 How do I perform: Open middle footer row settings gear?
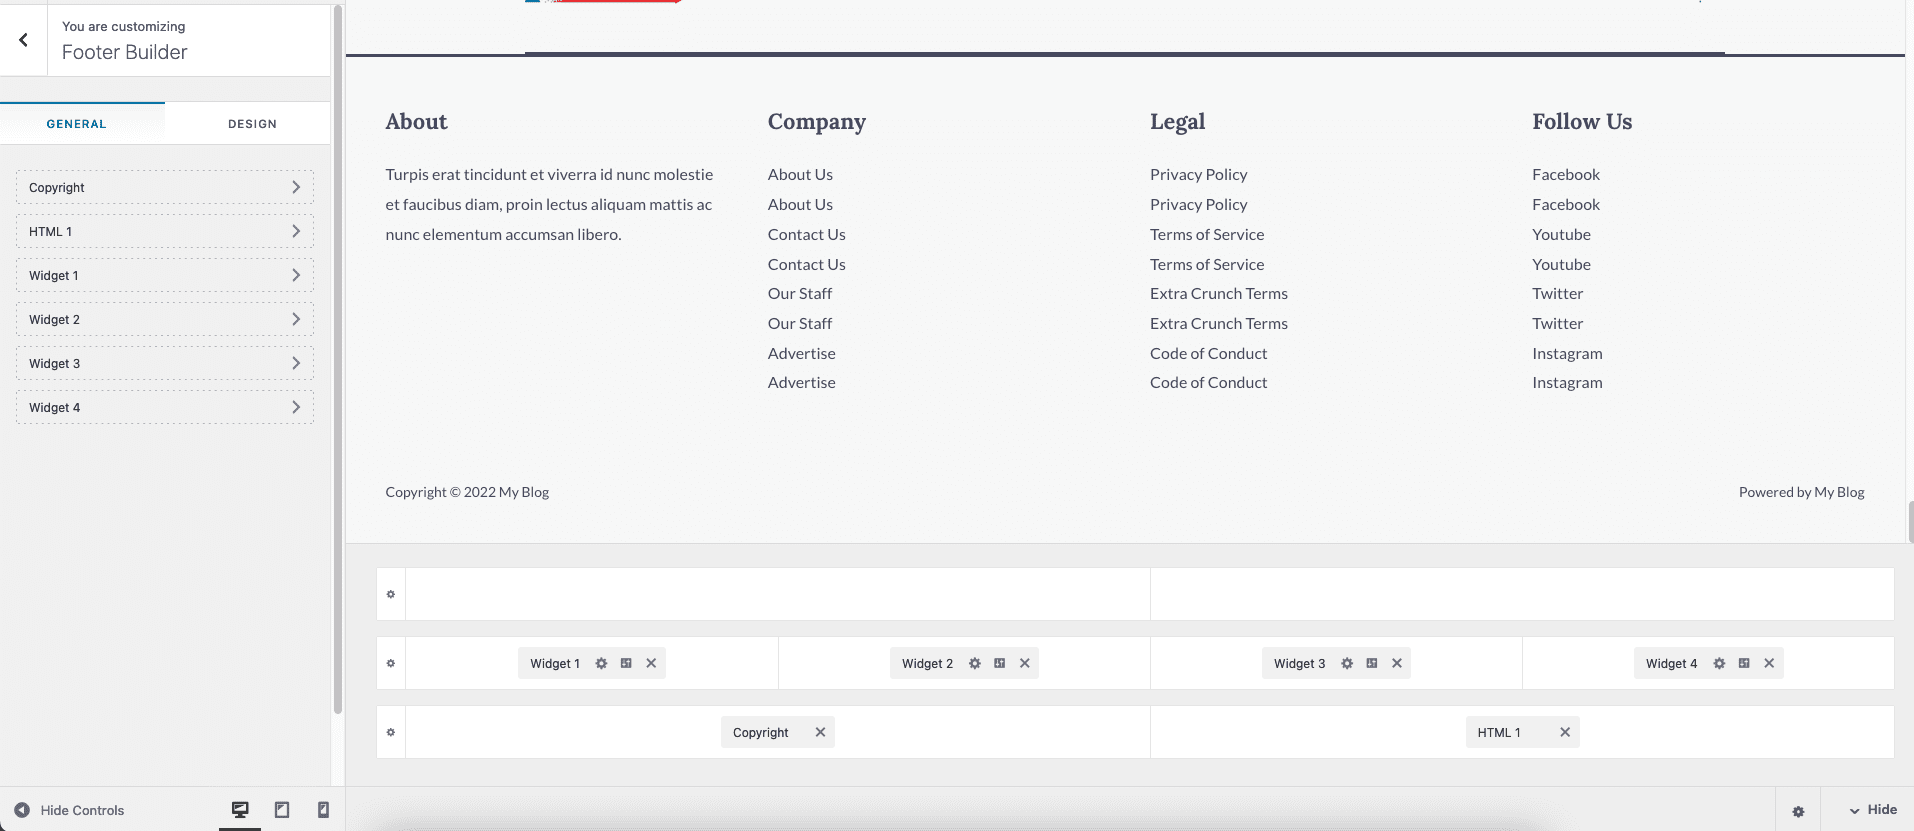click(391, 663)
